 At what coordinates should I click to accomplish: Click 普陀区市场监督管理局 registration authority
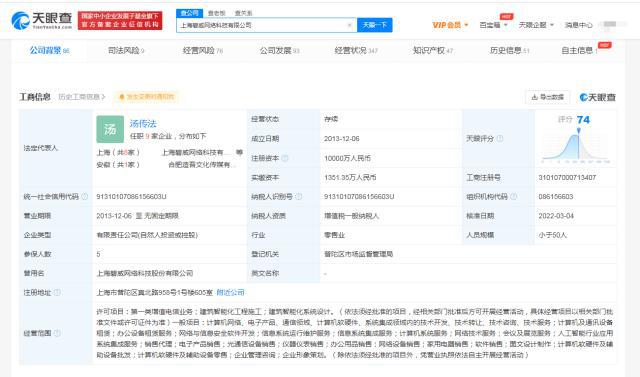[358, 254]
